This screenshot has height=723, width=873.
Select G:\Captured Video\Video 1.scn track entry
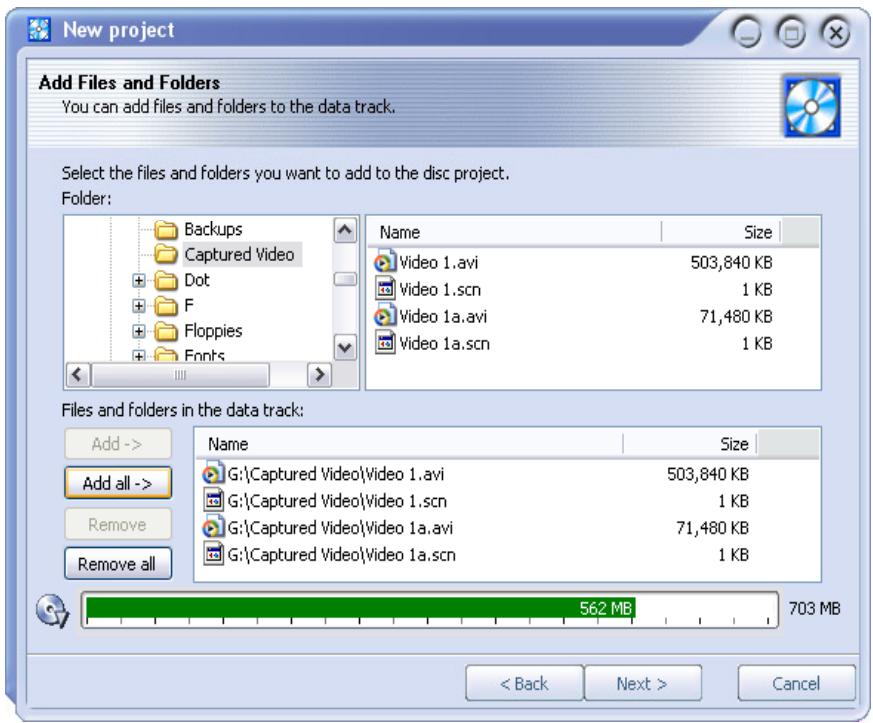tap(337, 501)
